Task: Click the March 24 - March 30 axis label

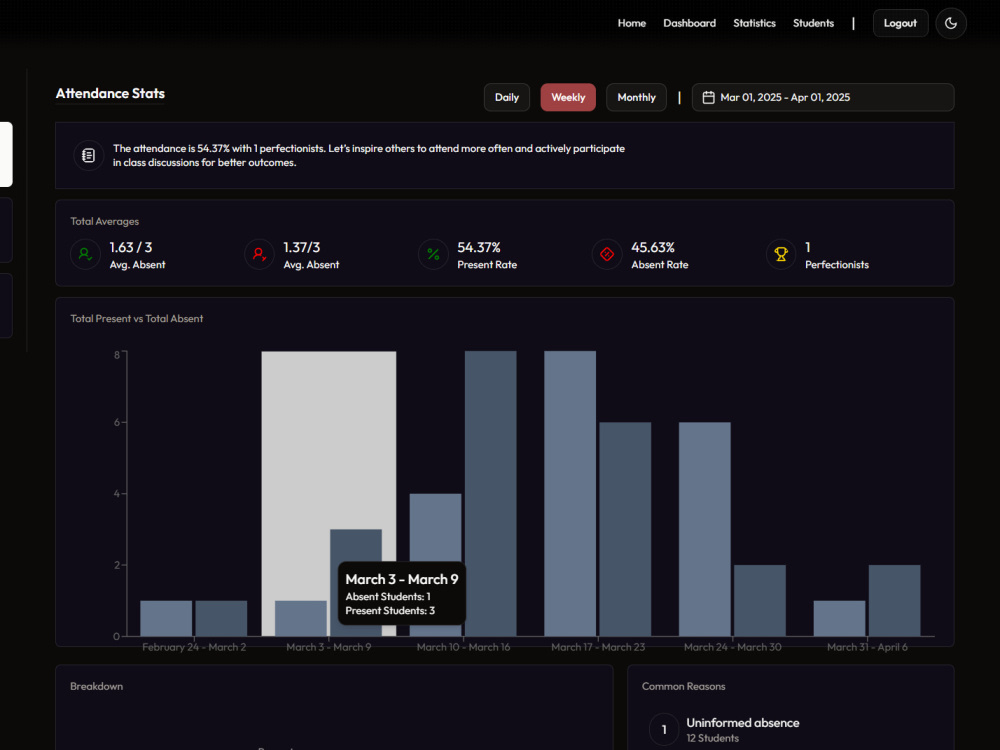Action: coord(732,647)
